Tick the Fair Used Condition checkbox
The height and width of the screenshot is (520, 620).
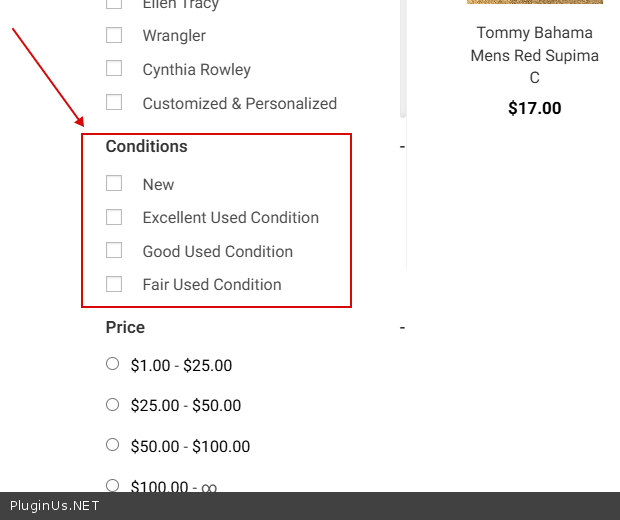(x=114, y=284)
